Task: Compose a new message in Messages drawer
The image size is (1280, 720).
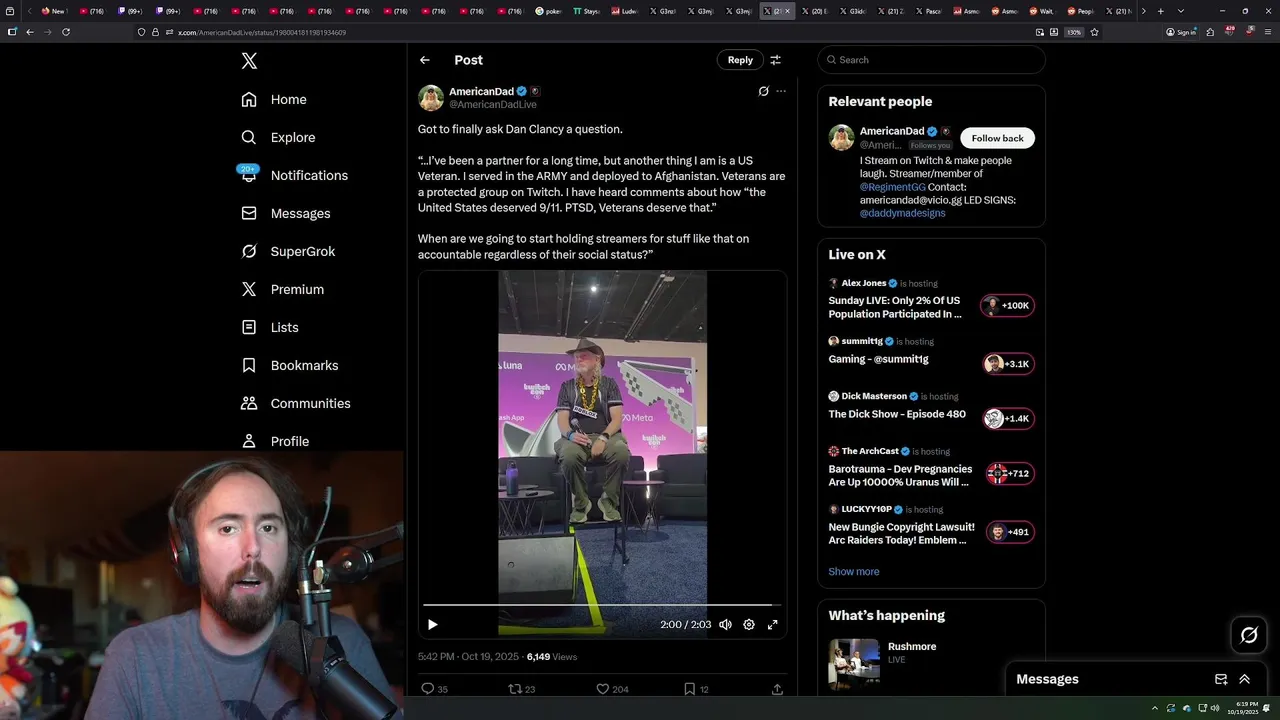Action: [1221, 679]
